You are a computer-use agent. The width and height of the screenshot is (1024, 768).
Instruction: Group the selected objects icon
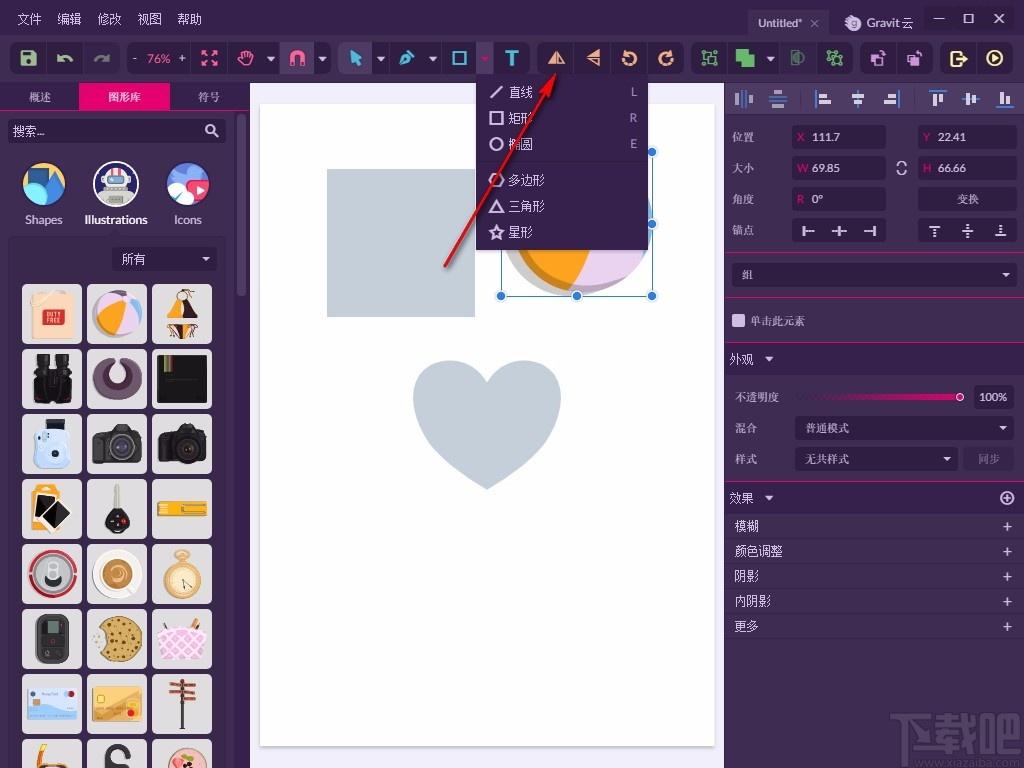709,58
